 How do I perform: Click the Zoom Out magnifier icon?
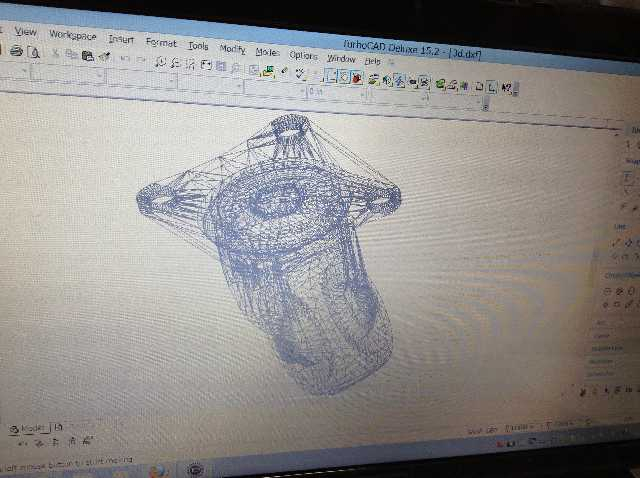tap(175, 63)
